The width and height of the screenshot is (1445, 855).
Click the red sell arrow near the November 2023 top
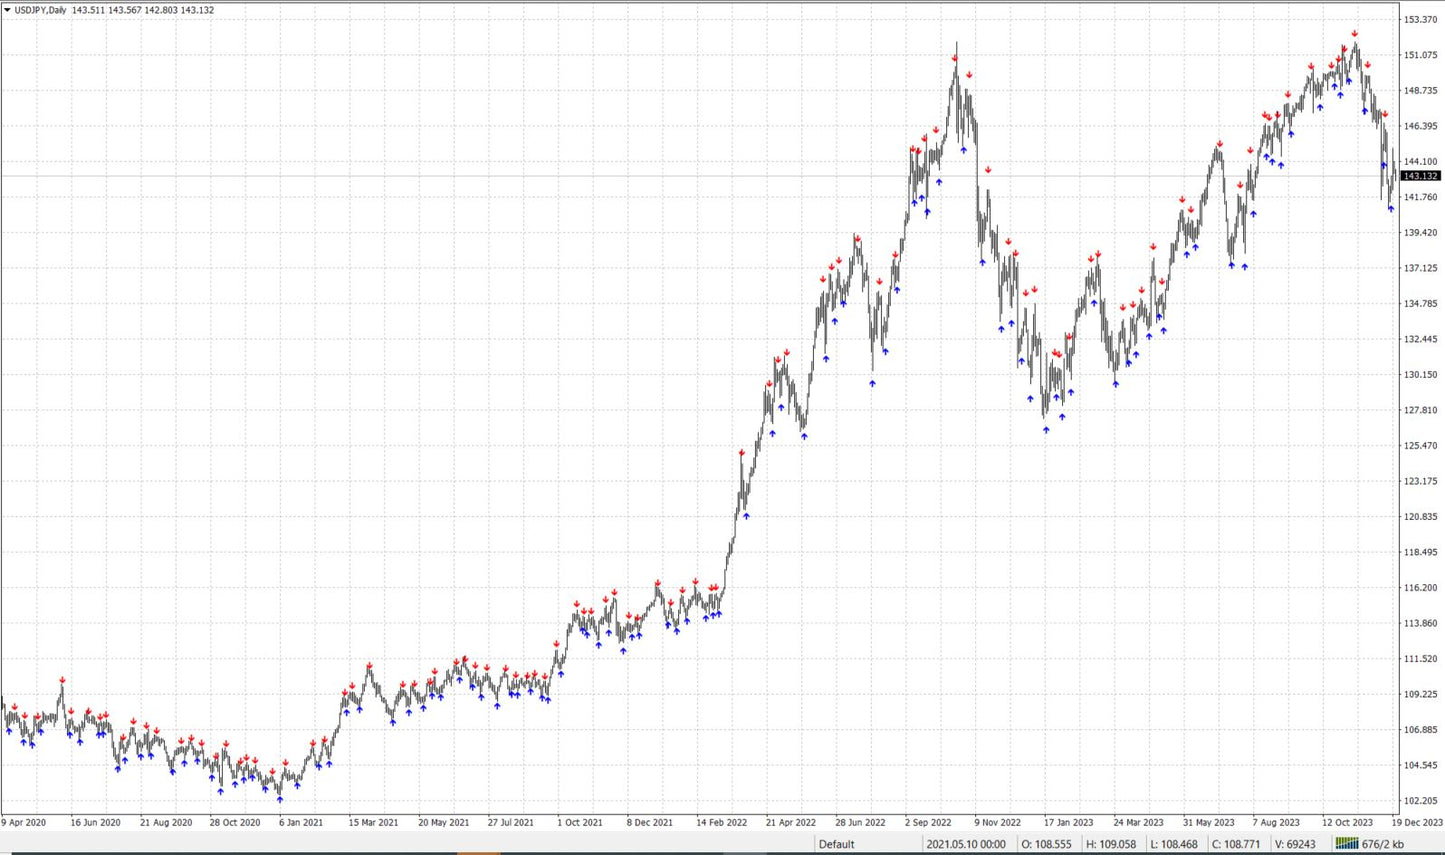click(x=1355, y=33)
